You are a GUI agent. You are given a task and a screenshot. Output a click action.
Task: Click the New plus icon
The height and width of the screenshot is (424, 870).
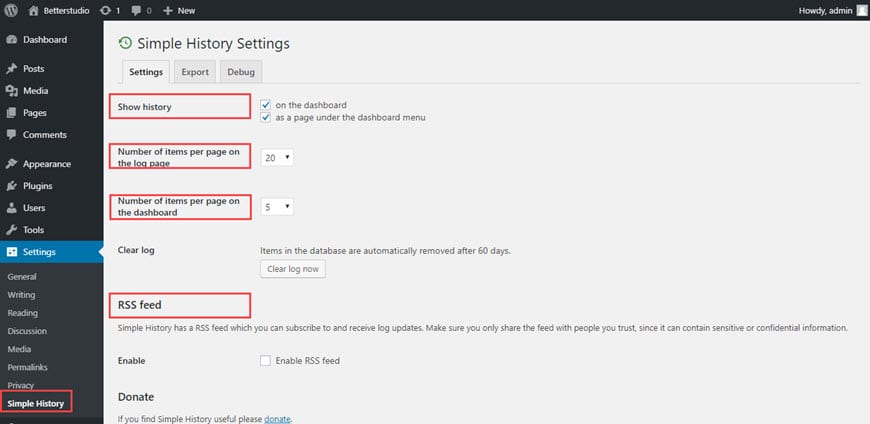[168, 11]
